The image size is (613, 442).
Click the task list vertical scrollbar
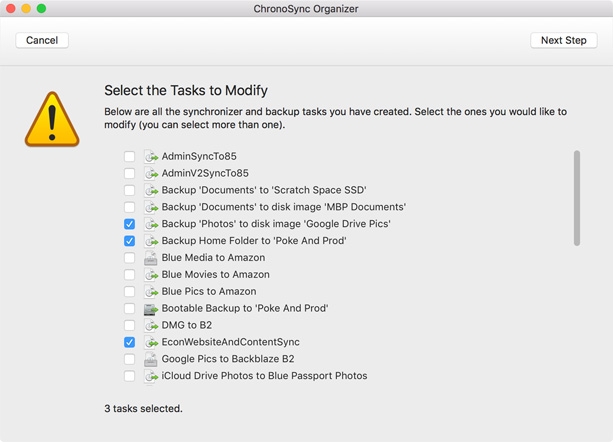point(577,198)
